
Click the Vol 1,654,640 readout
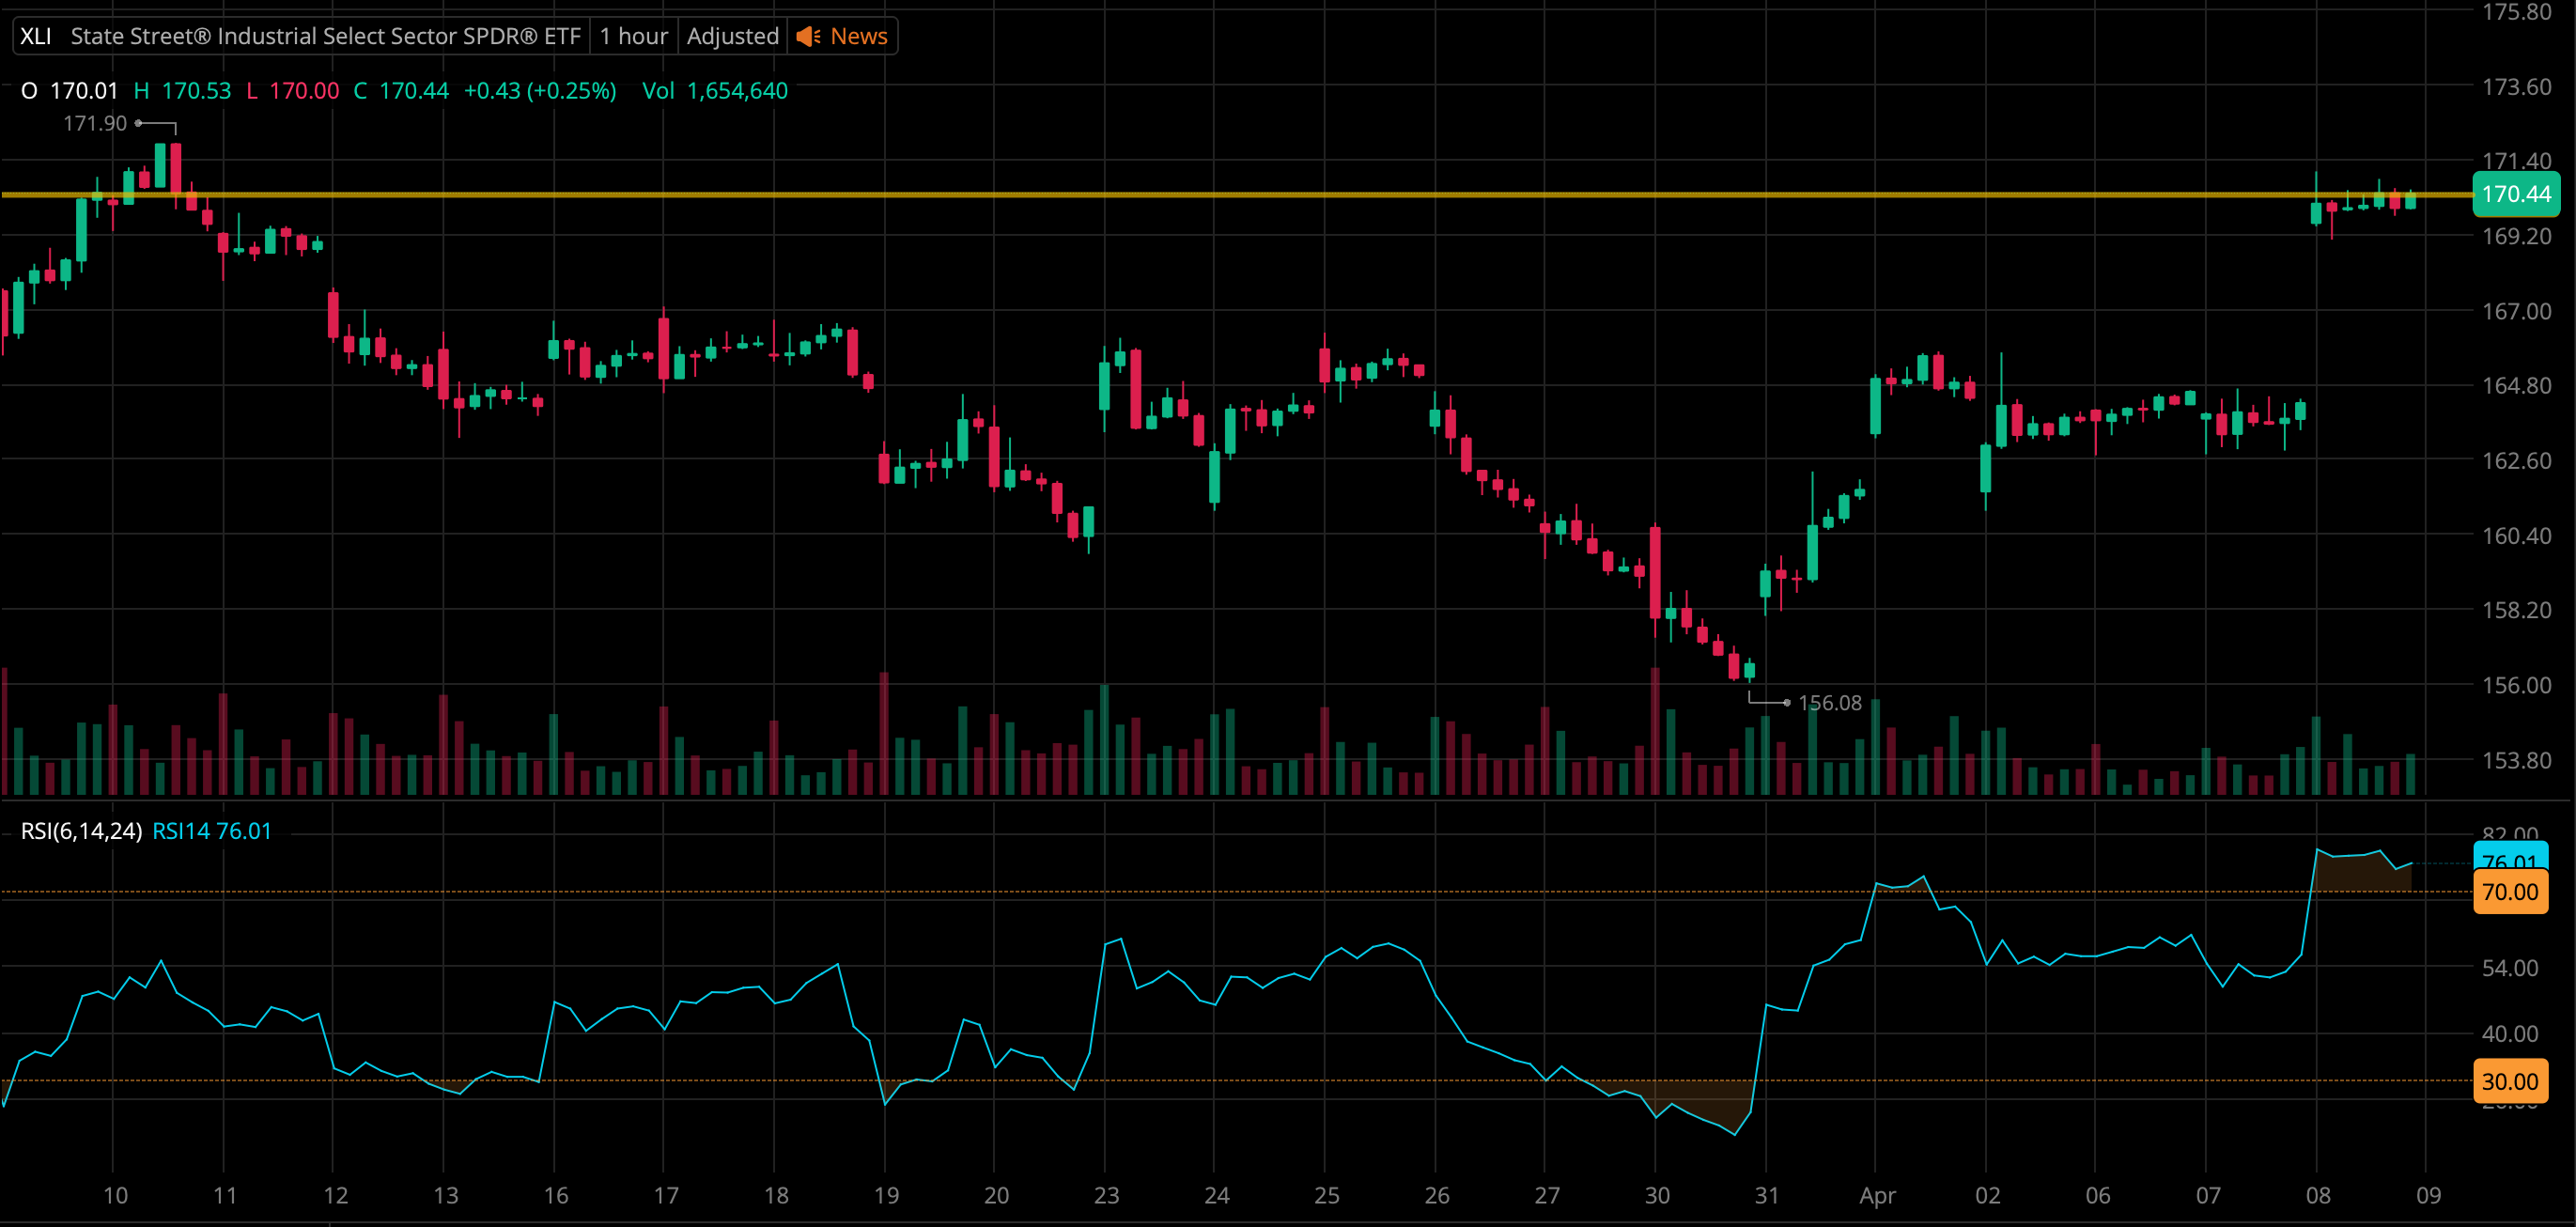[x=714, y=91]
